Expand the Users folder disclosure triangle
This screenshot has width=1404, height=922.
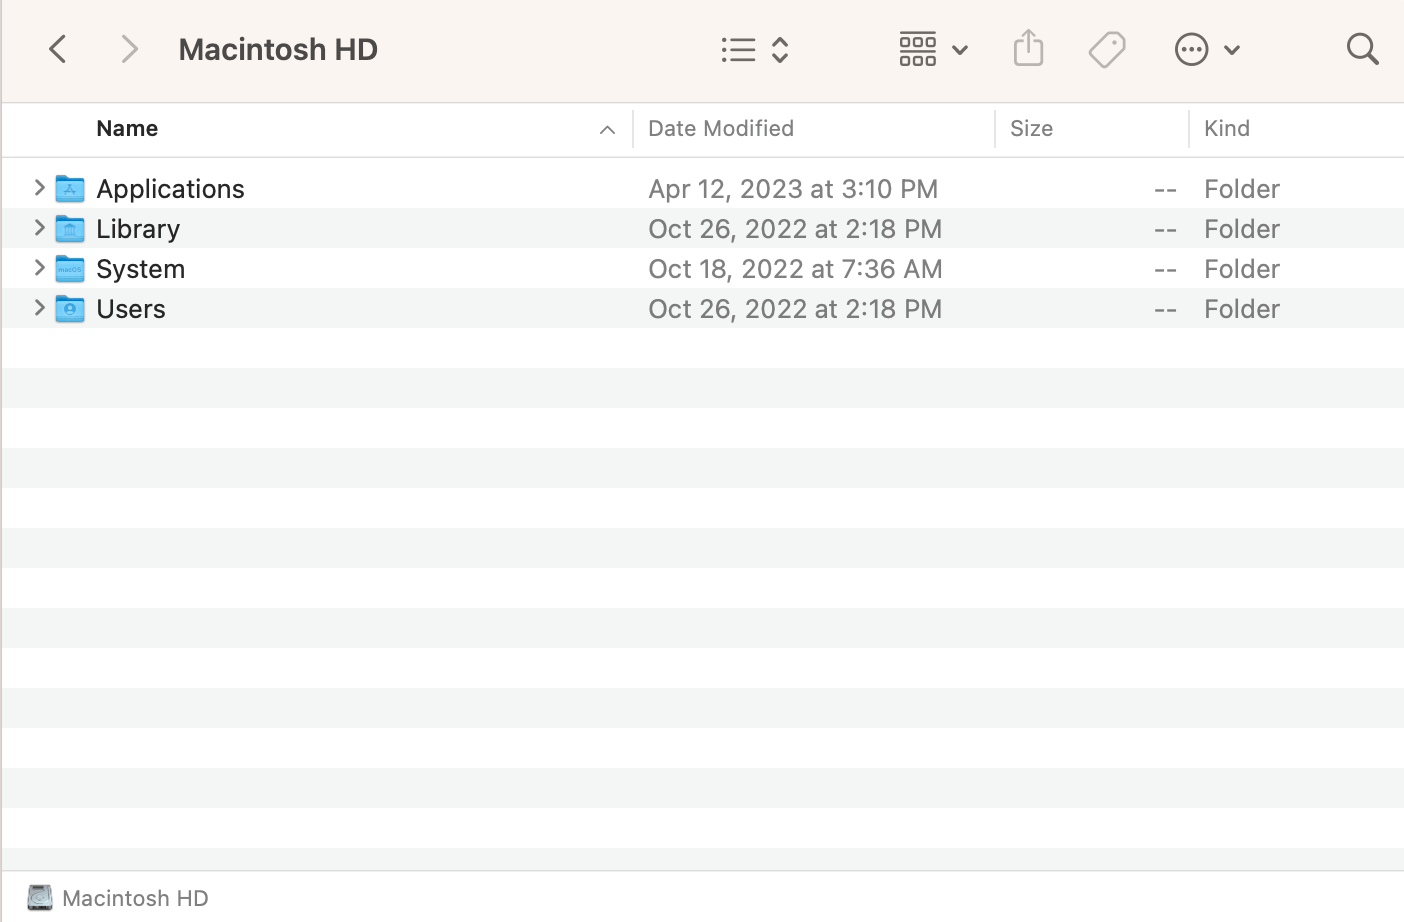38,308
